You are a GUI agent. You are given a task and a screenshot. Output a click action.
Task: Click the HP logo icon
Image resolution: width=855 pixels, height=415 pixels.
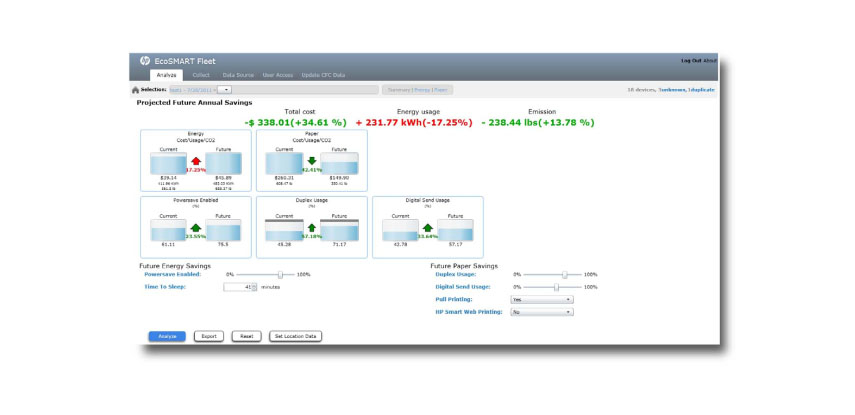[x=145, y=61]
